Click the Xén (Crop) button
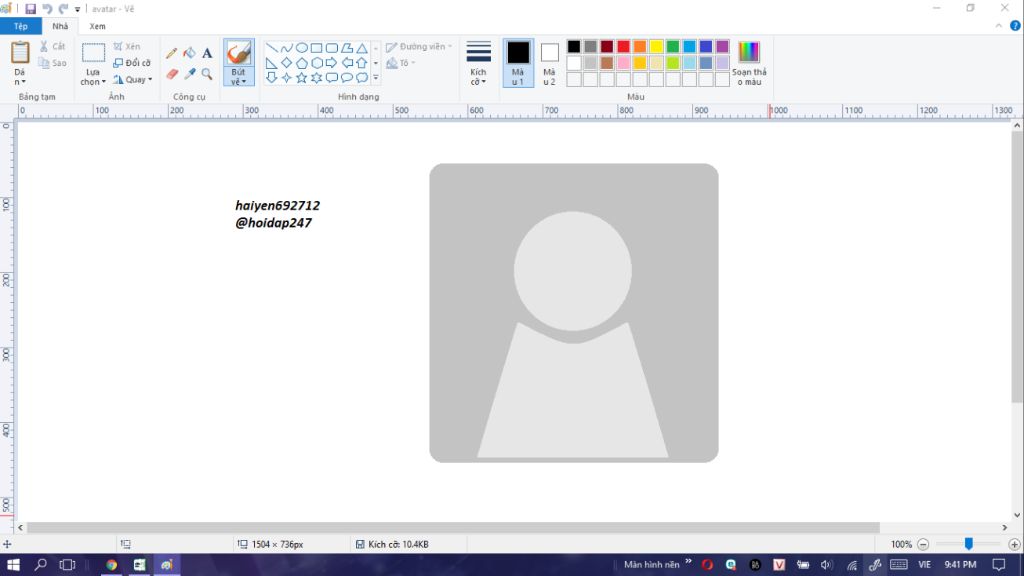Screen dimensions: 1024x576 click(127, 46)
